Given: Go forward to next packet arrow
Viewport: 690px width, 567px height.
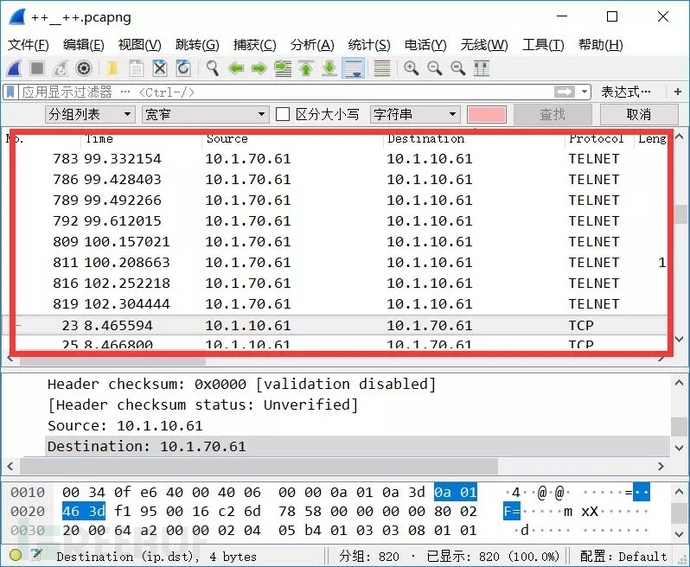Looking at the screenshot, I should tap(259, 69).
